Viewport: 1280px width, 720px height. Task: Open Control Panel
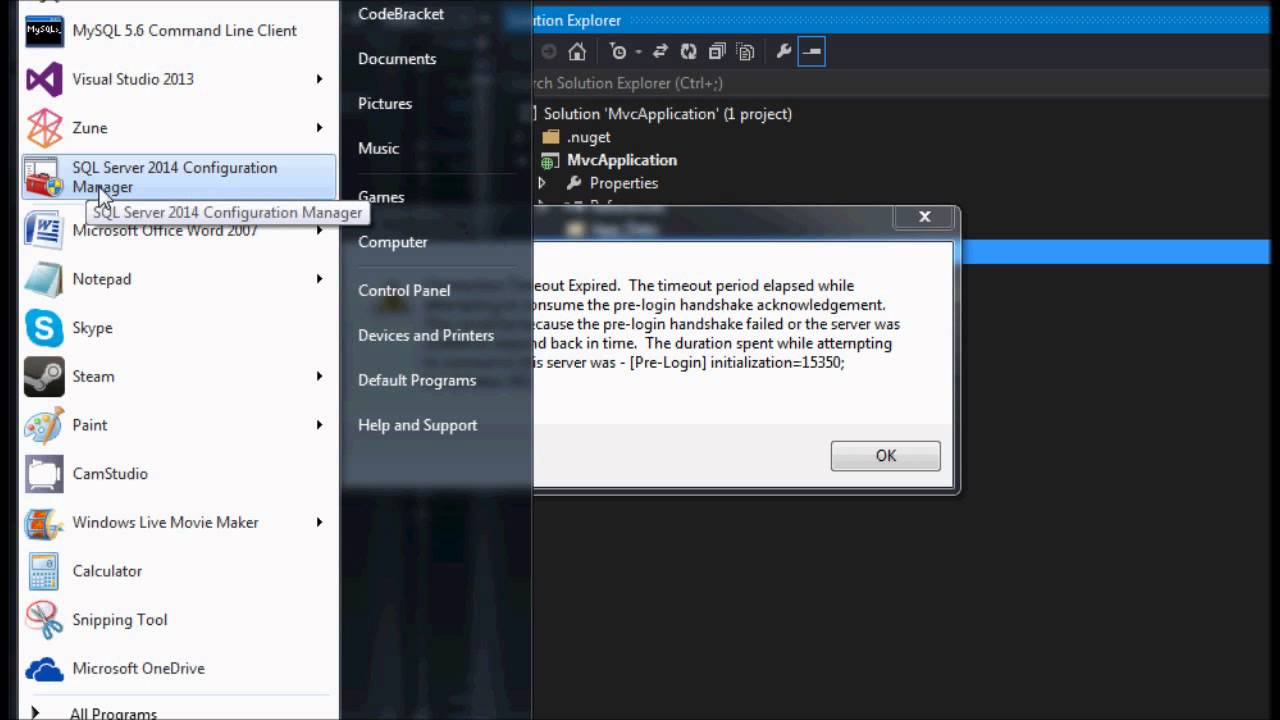click(x=404, y=291)
